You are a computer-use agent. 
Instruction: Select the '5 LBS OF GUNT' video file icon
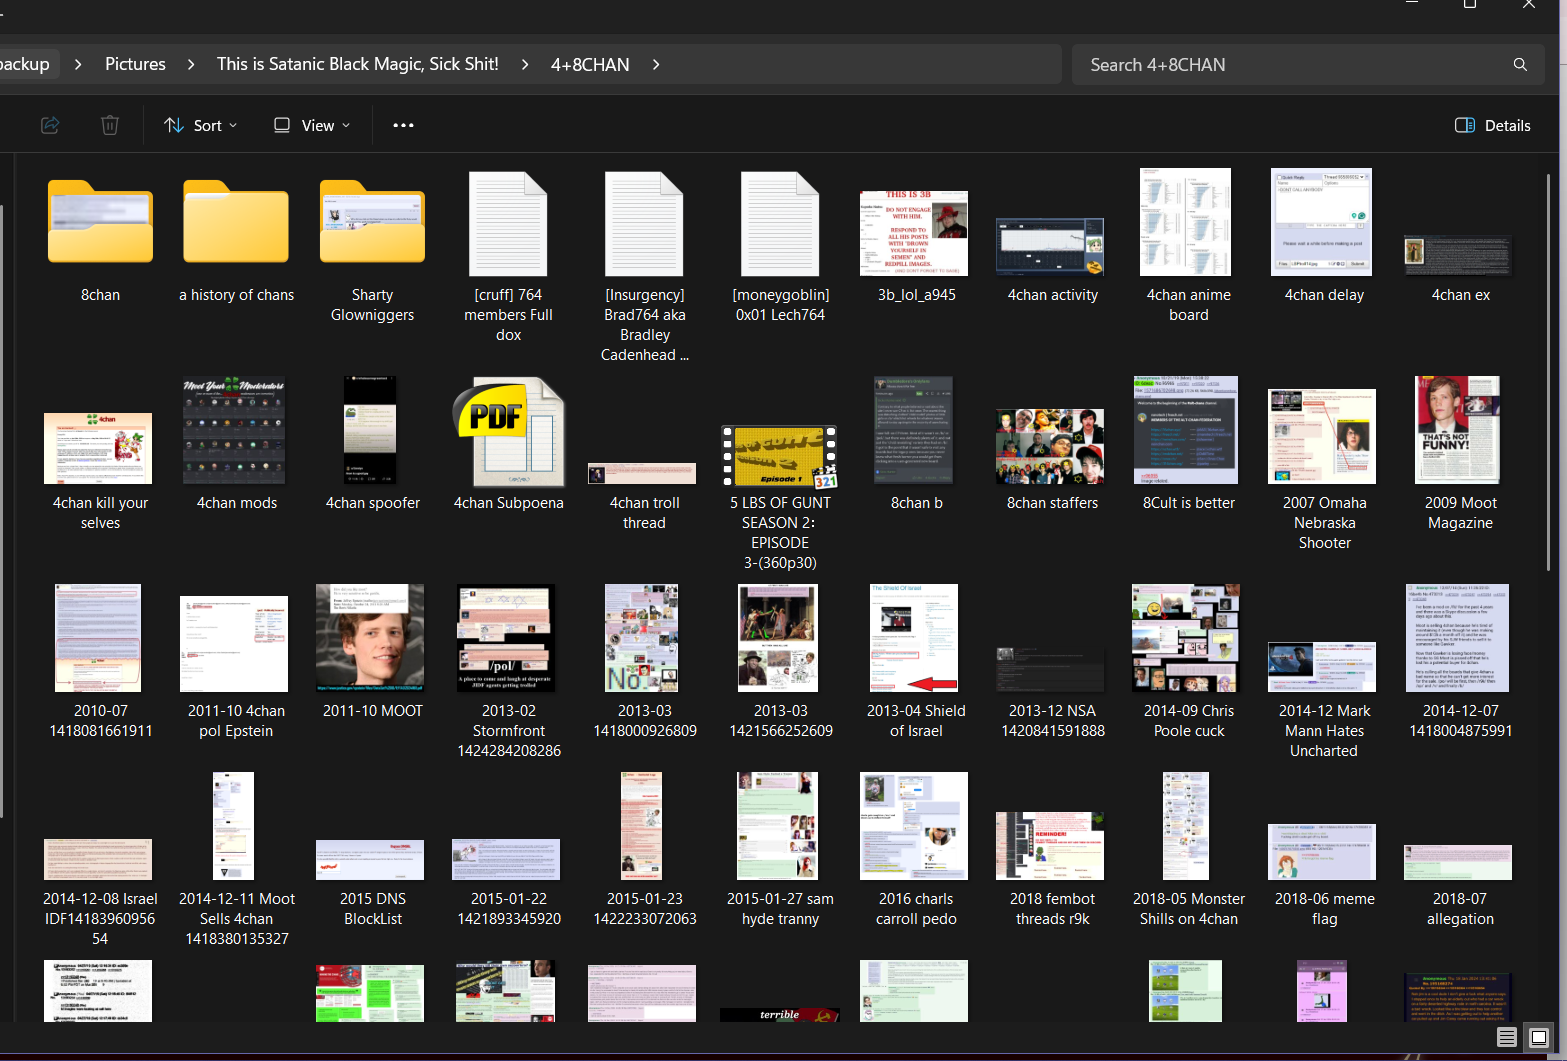click(780, 456)
